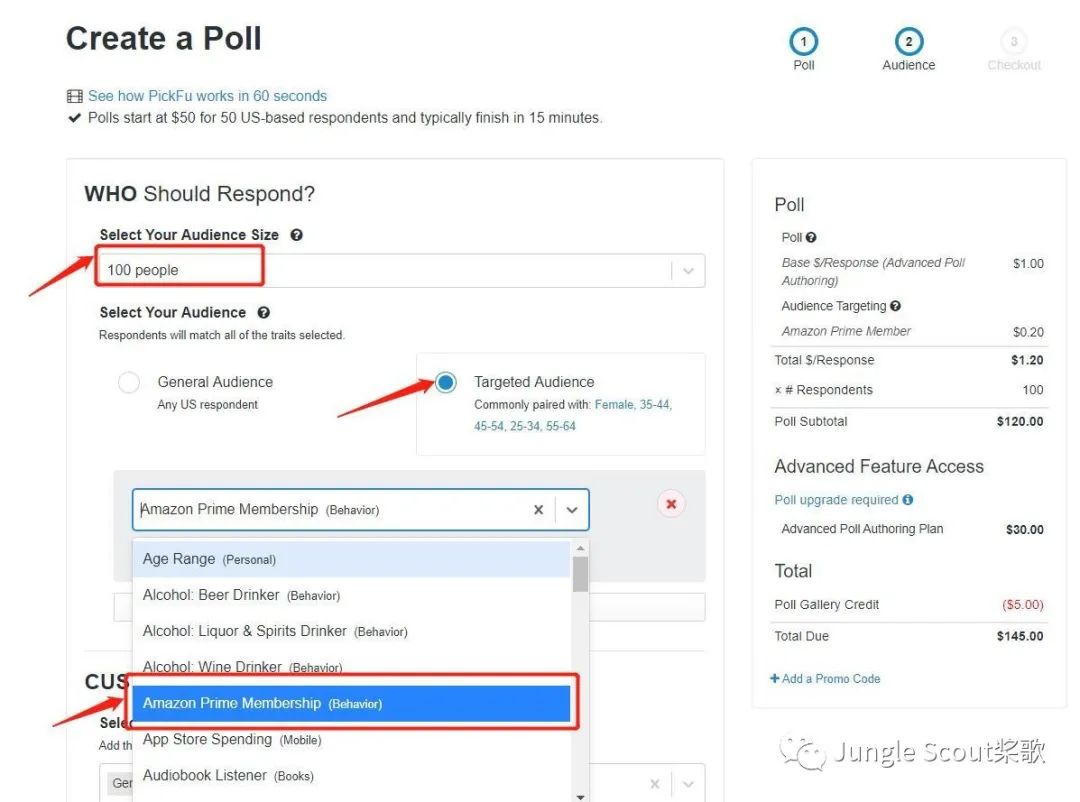This screenshot has height=802, width=1080.
Task: Click the help icon beside Audience Size
Action: click(x=296, y=235)
